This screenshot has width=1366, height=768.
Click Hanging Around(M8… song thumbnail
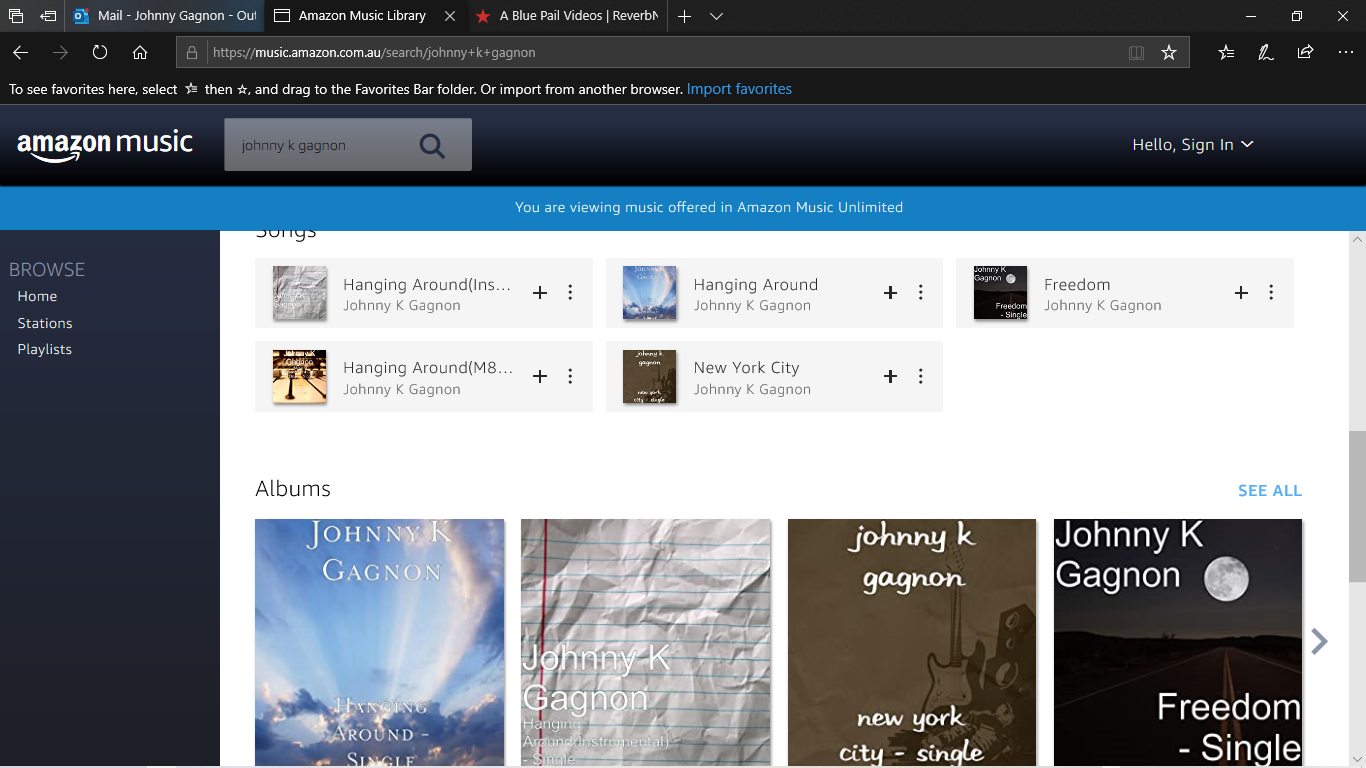300,376
